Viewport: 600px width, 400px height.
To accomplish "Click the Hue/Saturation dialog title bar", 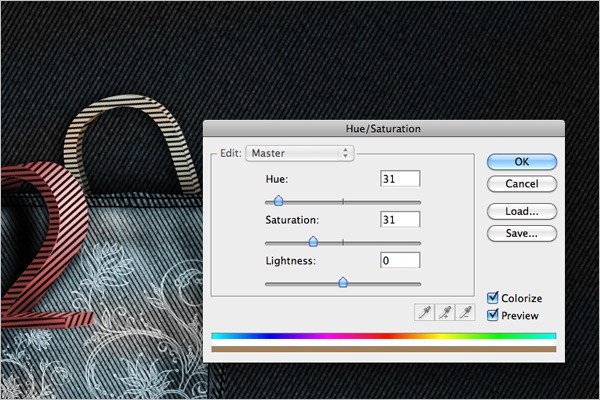I will (383, 129).
